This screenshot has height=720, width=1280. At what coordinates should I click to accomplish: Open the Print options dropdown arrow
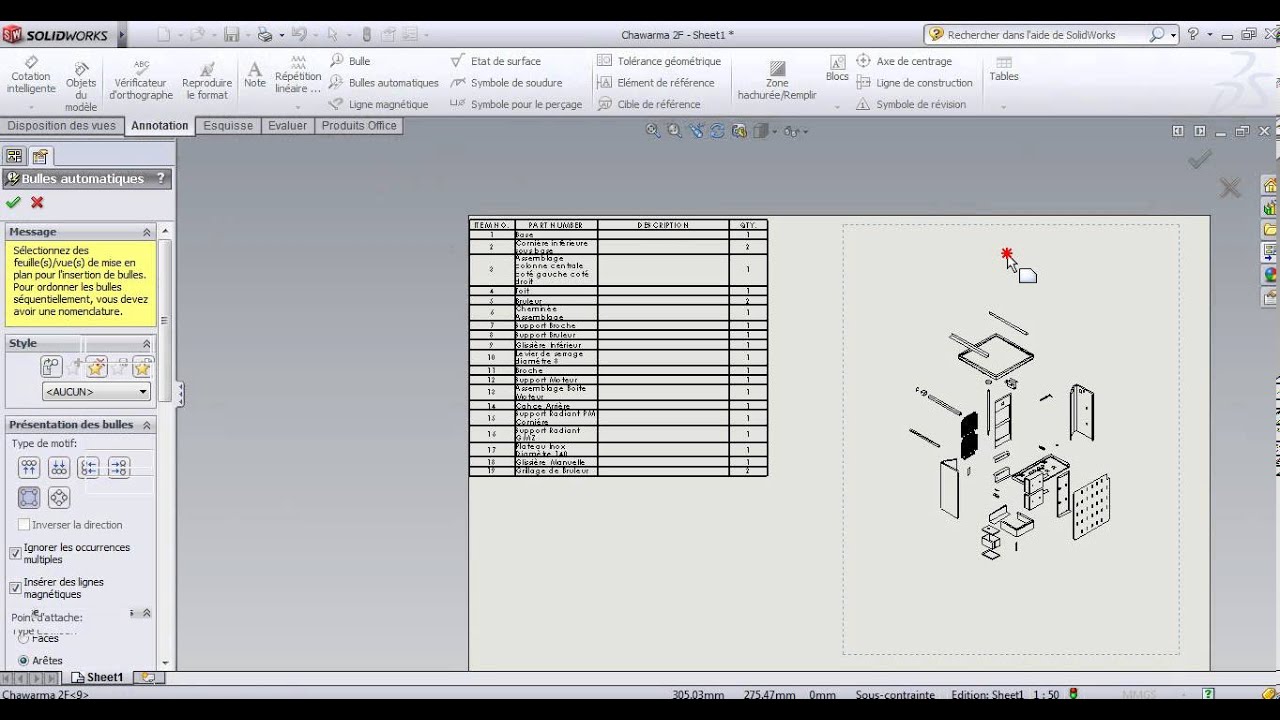click(281, 35)
